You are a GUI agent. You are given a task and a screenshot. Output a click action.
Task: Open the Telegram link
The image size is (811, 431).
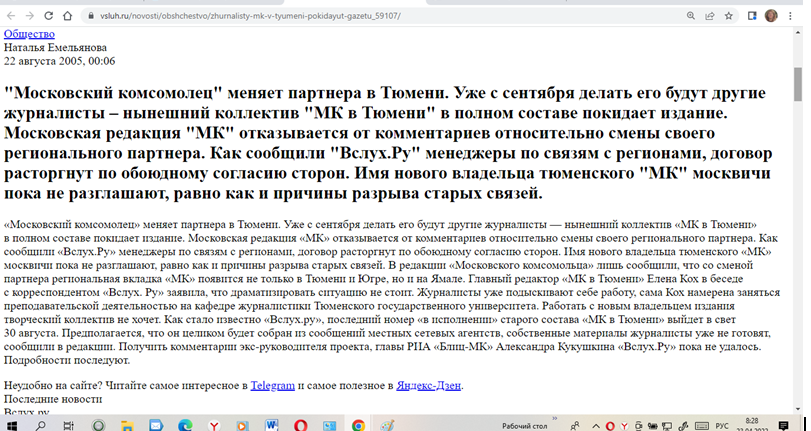(273, 385)
